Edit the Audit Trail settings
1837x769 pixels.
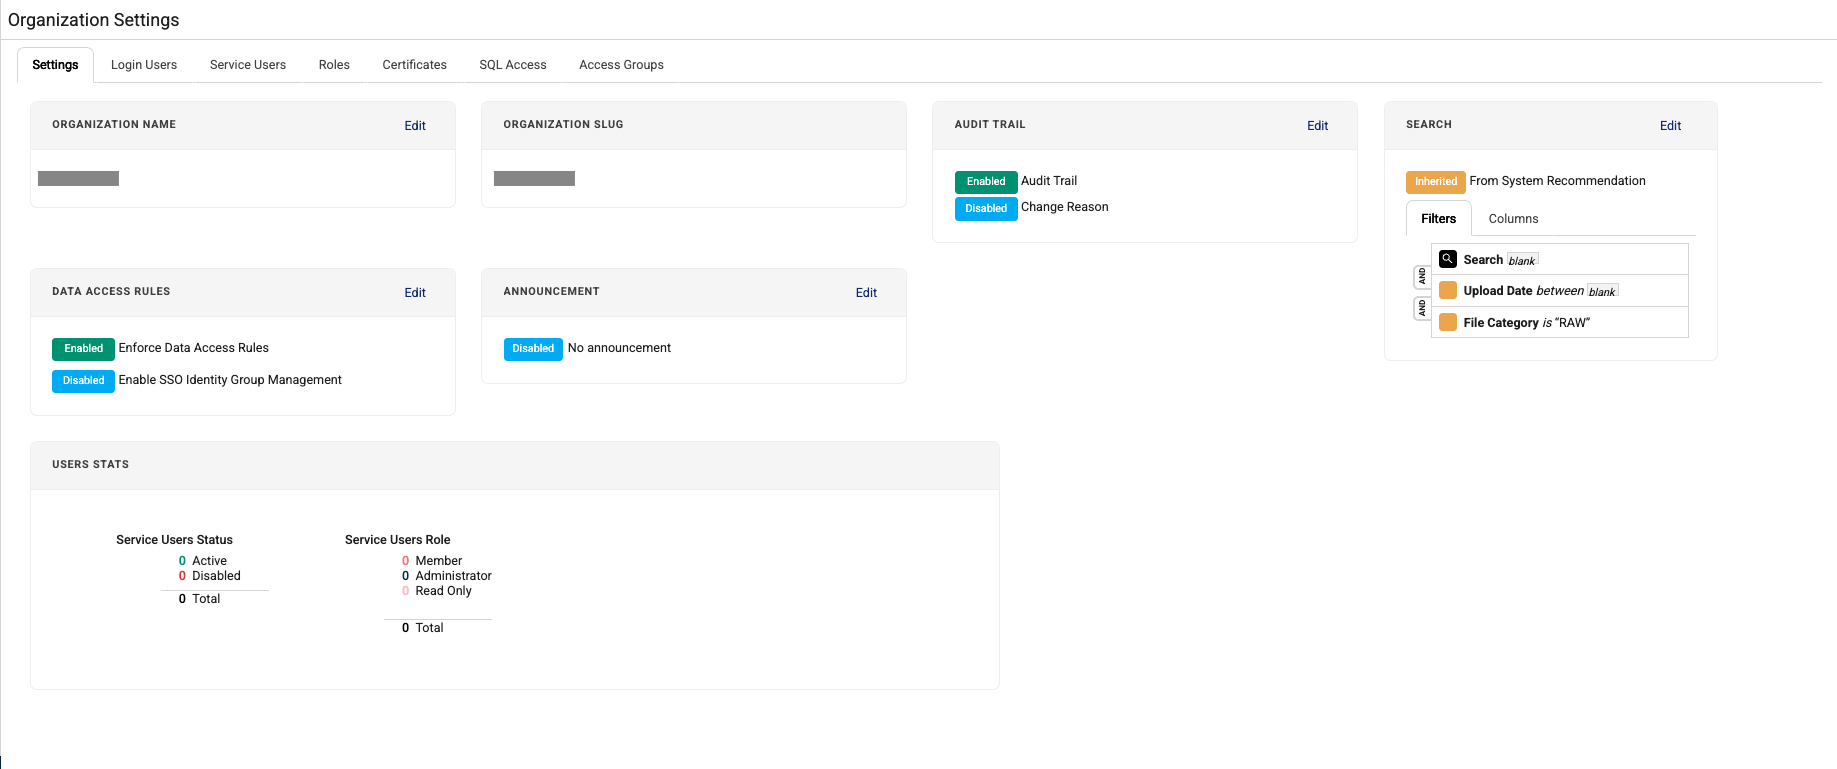(1317, 126)
